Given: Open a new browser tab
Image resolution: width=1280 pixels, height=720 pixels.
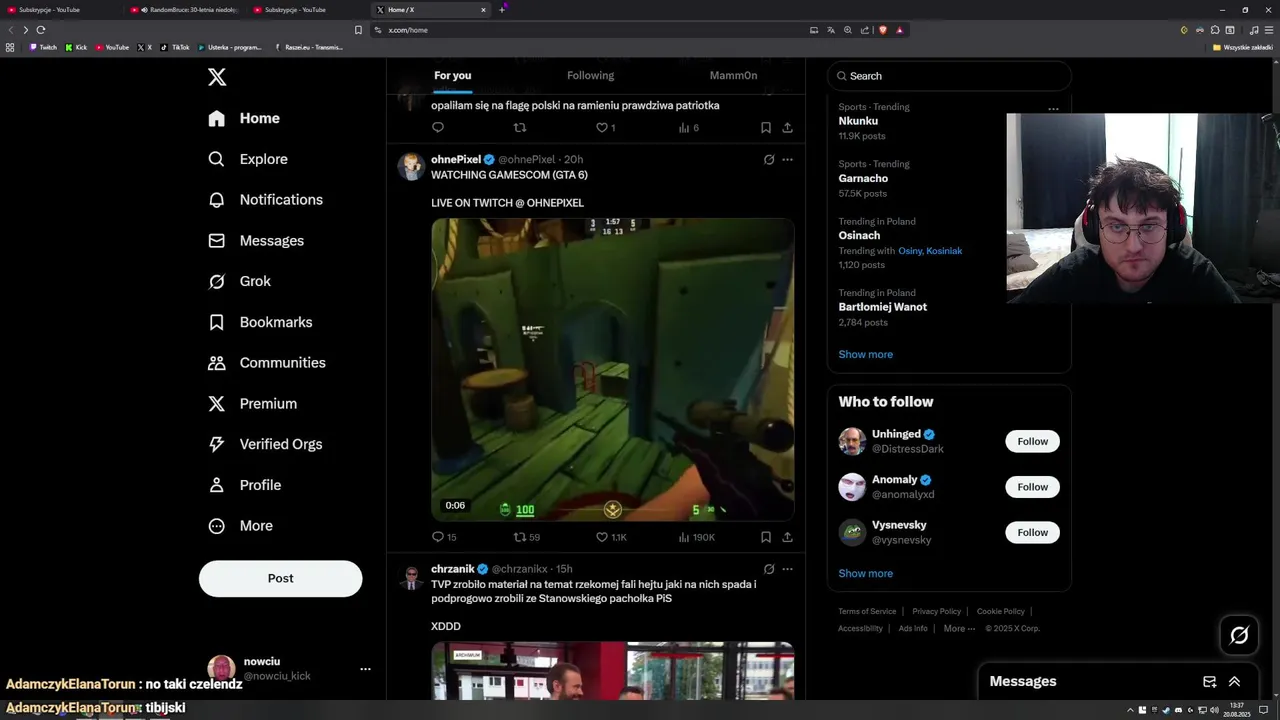Looking at the screenshot, I should 502,9.
